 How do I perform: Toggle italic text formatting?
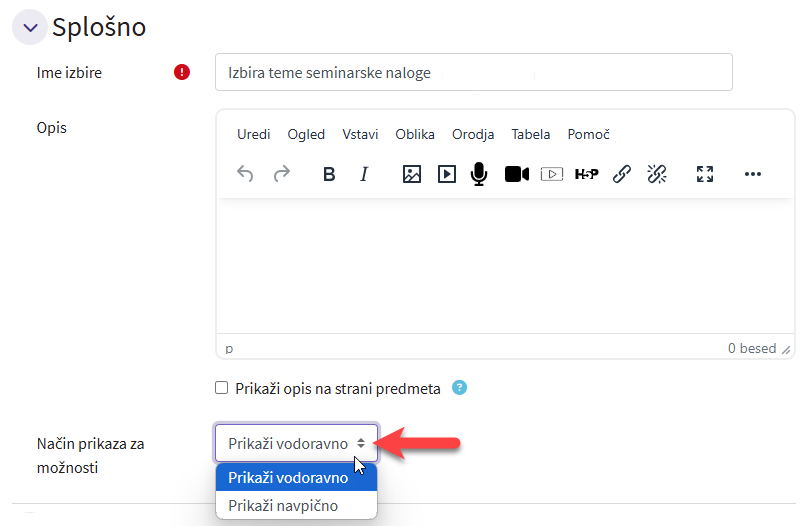[x=364, y=174]
